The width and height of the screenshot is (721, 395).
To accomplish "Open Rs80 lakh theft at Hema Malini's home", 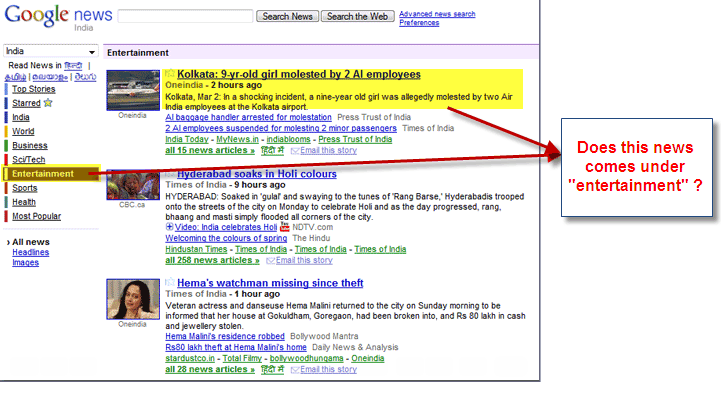I will pos(236,348).
